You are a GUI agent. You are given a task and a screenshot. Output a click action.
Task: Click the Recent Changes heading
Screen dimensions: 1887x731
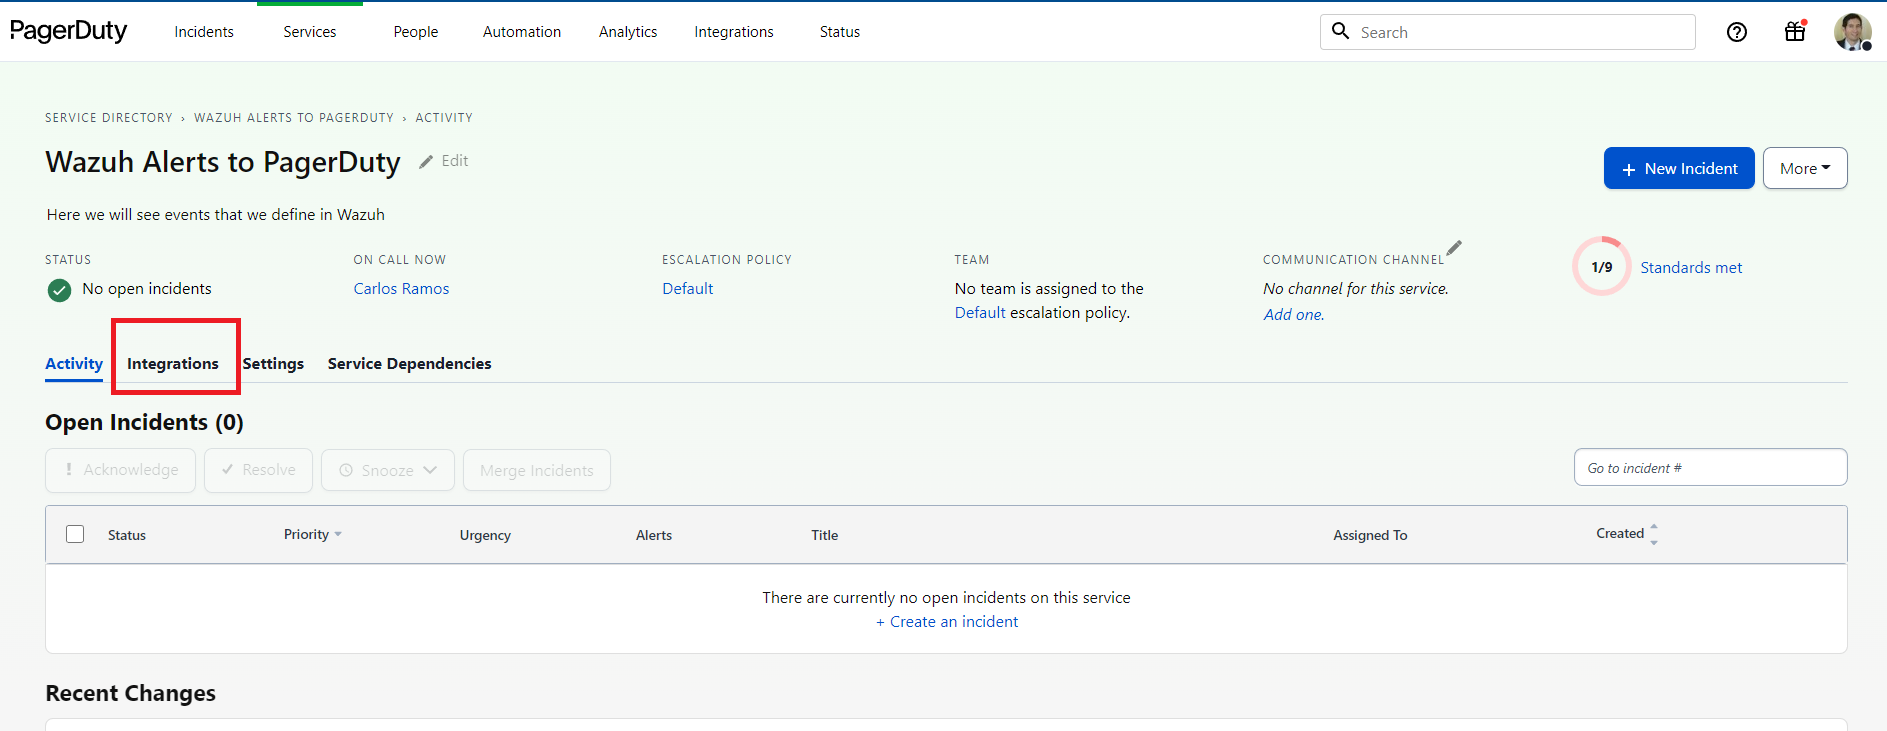tap(131, 693)
